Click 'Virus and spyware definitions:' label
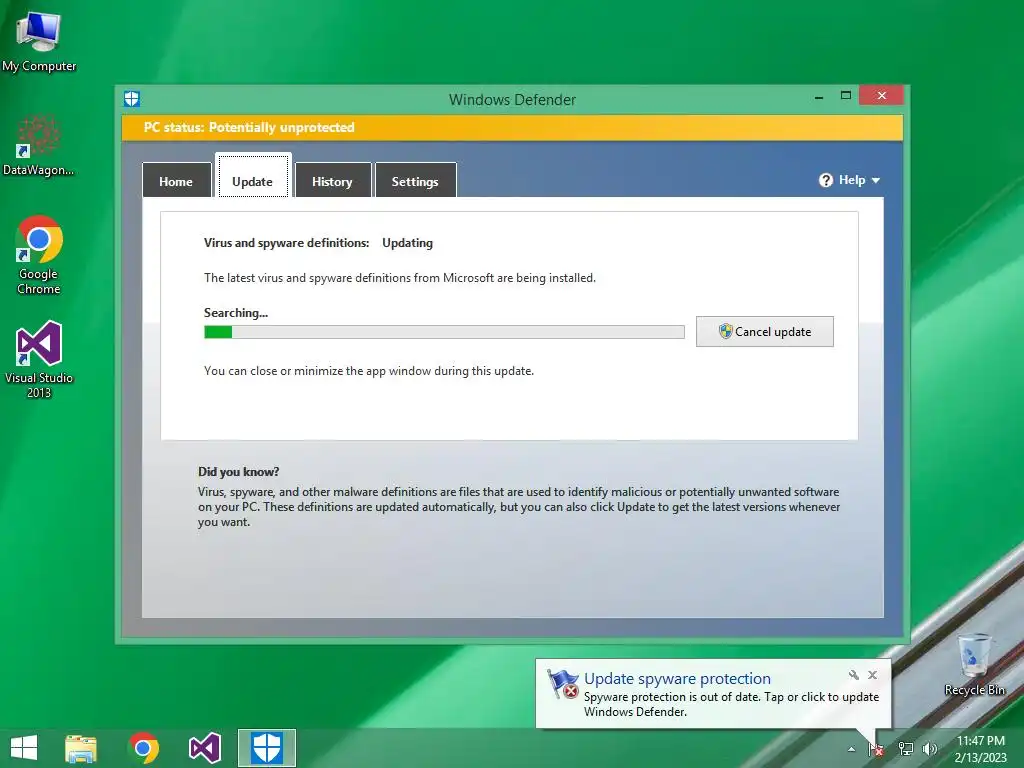 click(287, 243)
